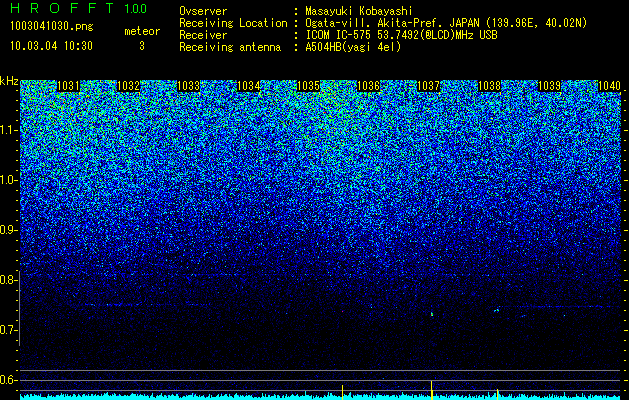
Task: Click the 0.6 kHz axis label
Action: 8,380
